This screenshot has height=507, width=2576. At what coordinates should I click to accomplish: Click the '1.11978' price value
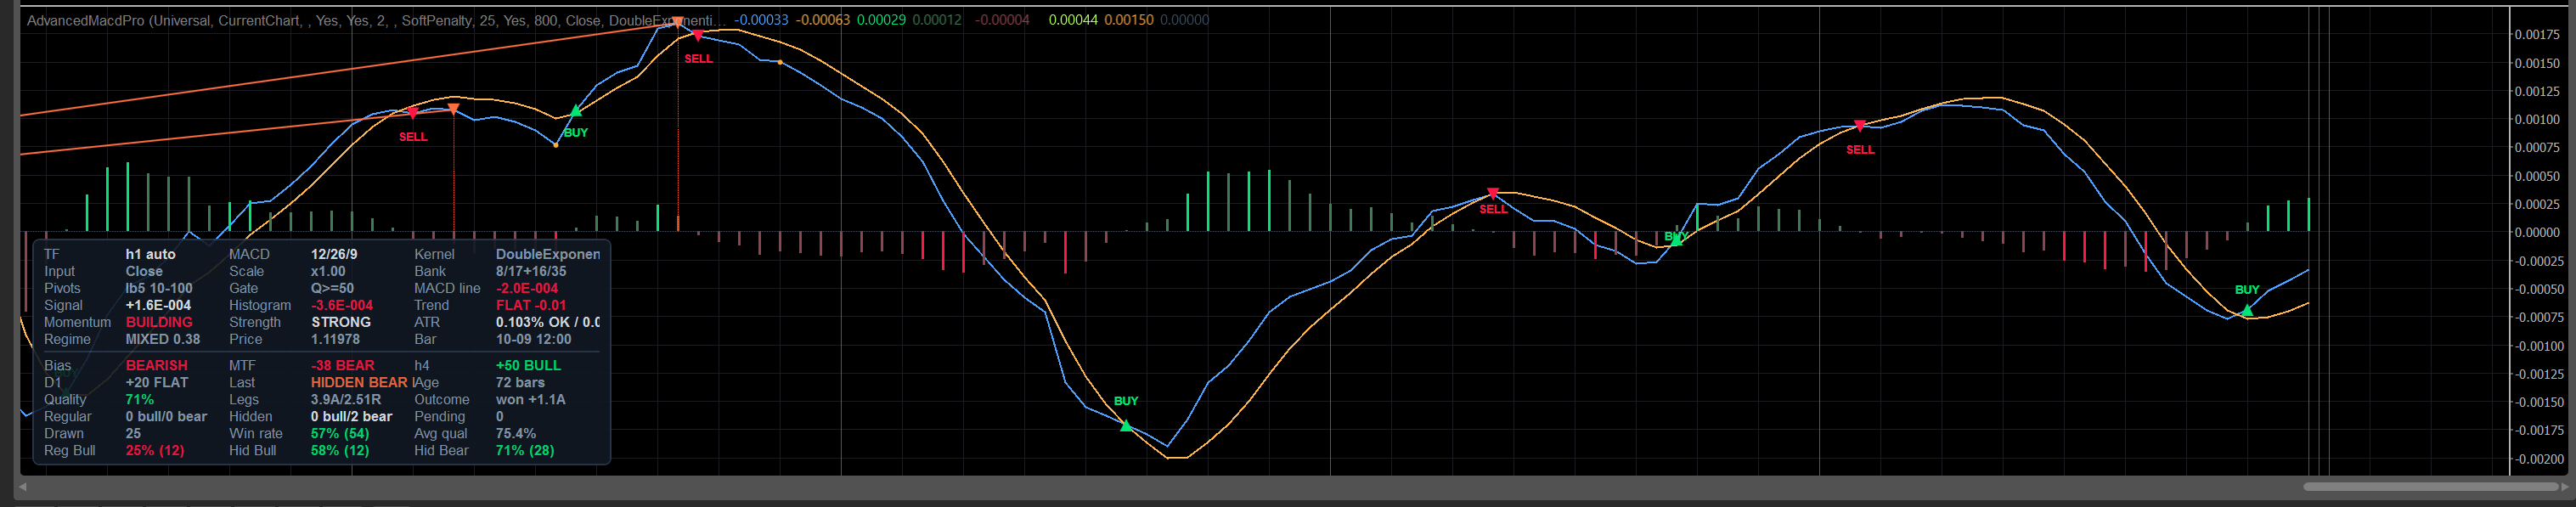(335, 339)
